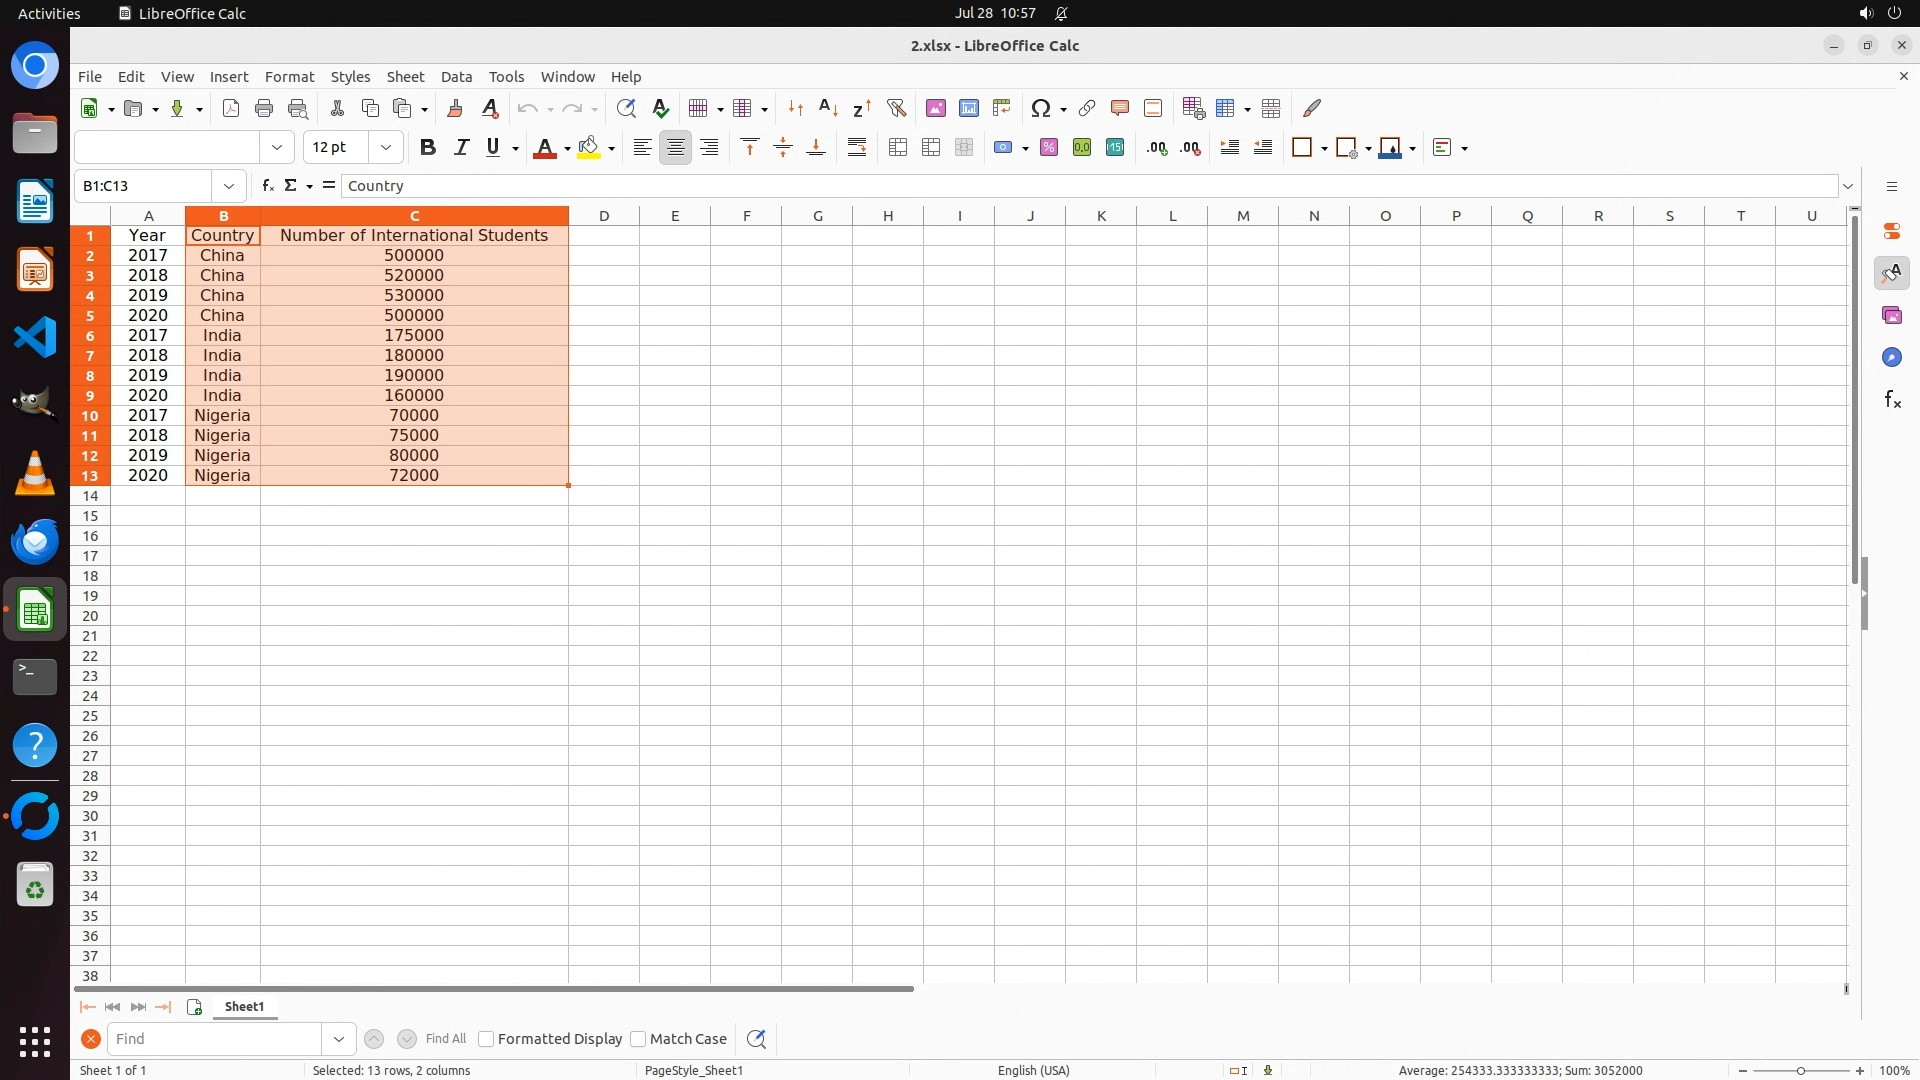Screen dimensions: 1920x1080
Task: Click the Insert Special Character omega icon
Action: point(1041,108)
